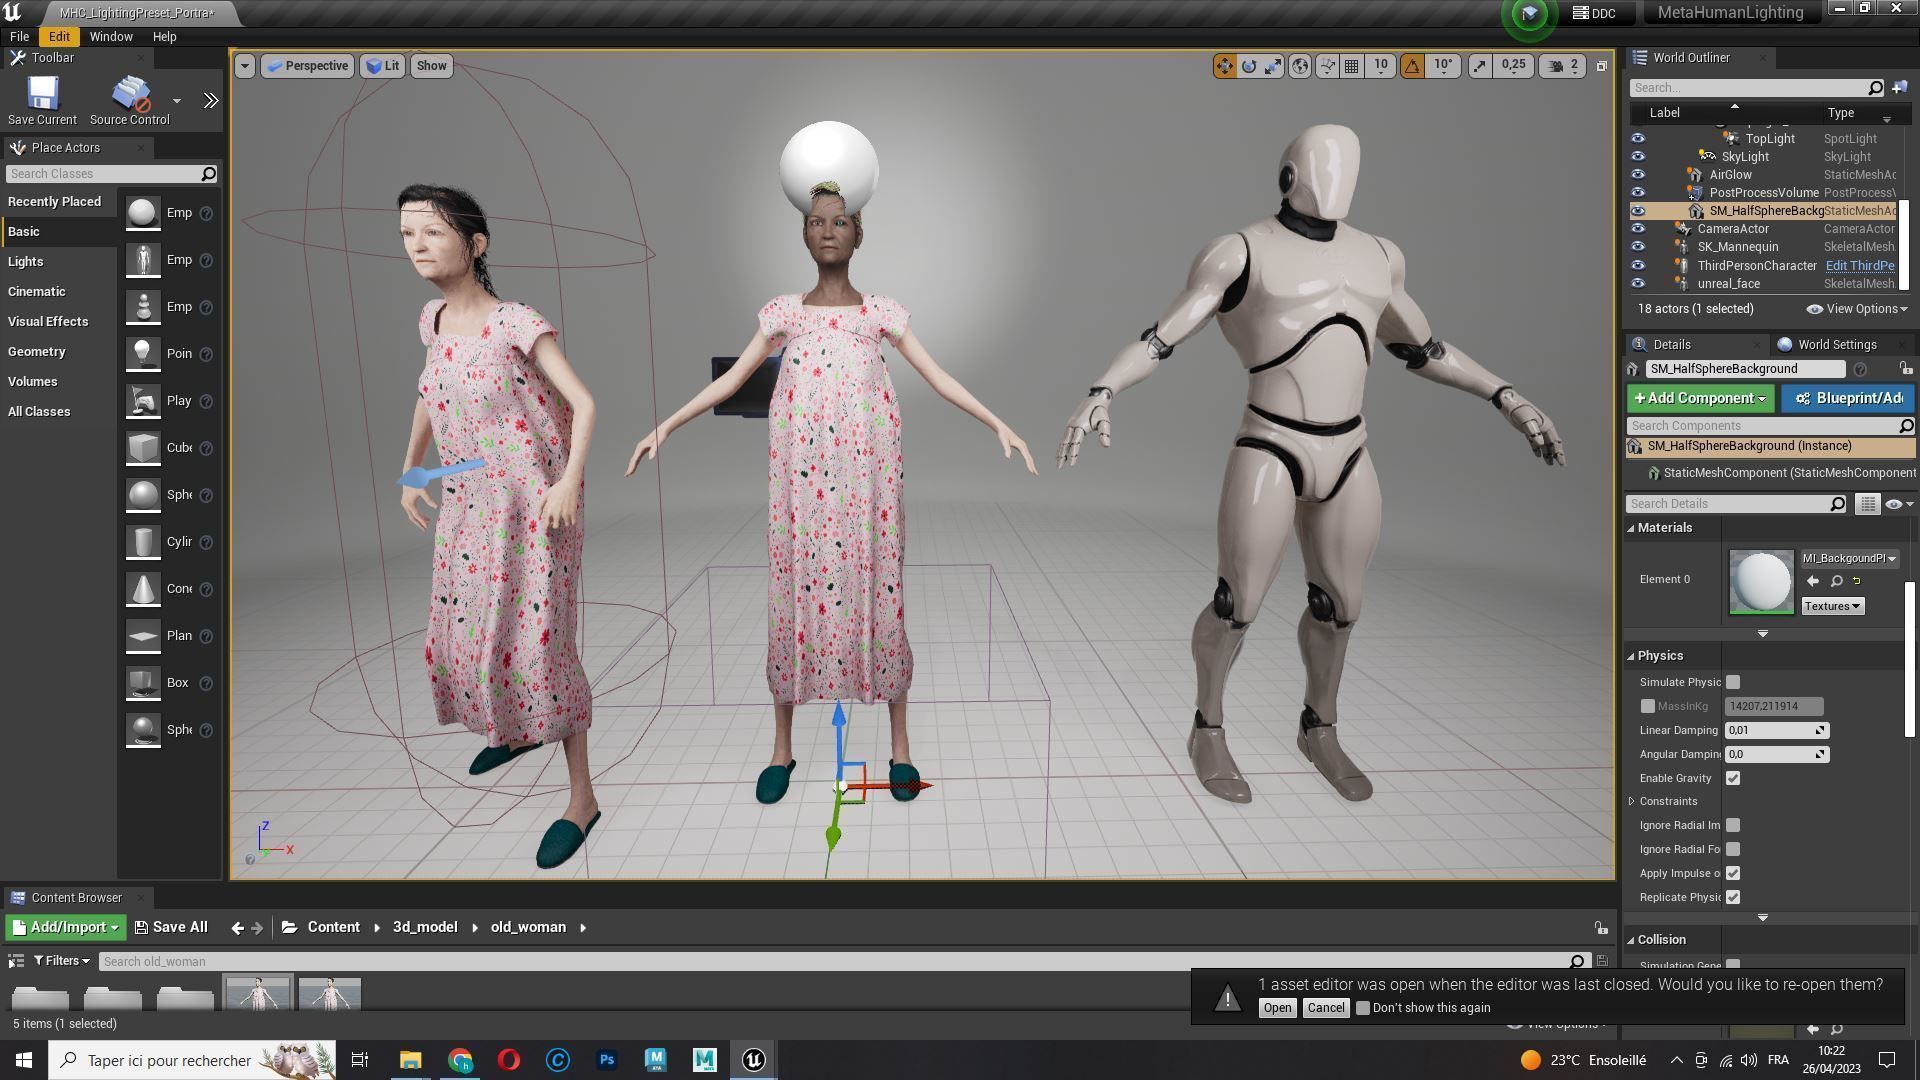Hide the CameraActor via eye icon
Image resolution: width=1920 pixels, height=1080 pixels.
1638,229
